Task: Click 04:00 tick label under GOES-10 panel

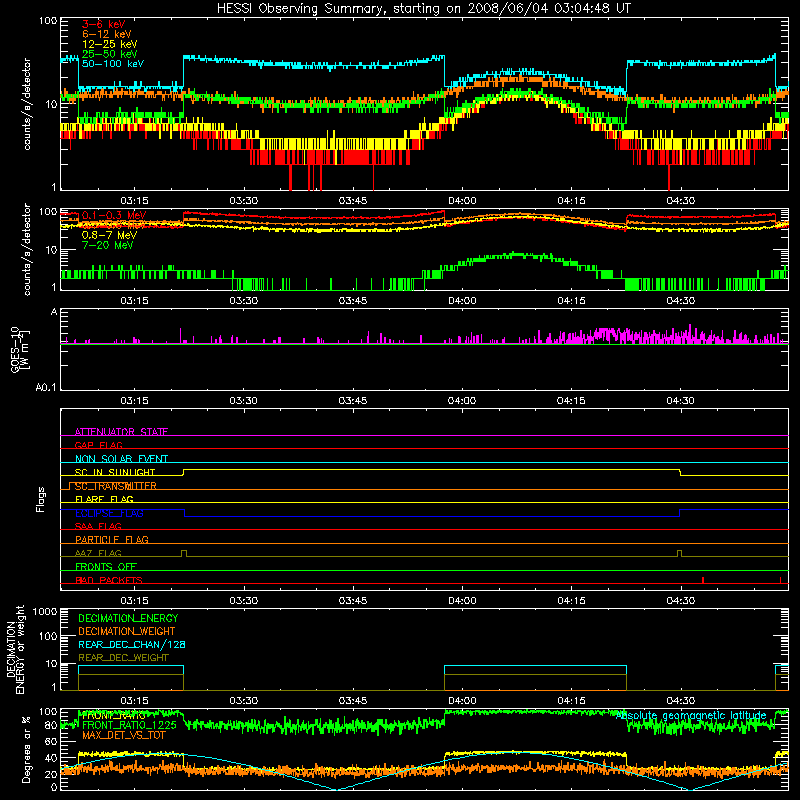Action: [462, 401]
